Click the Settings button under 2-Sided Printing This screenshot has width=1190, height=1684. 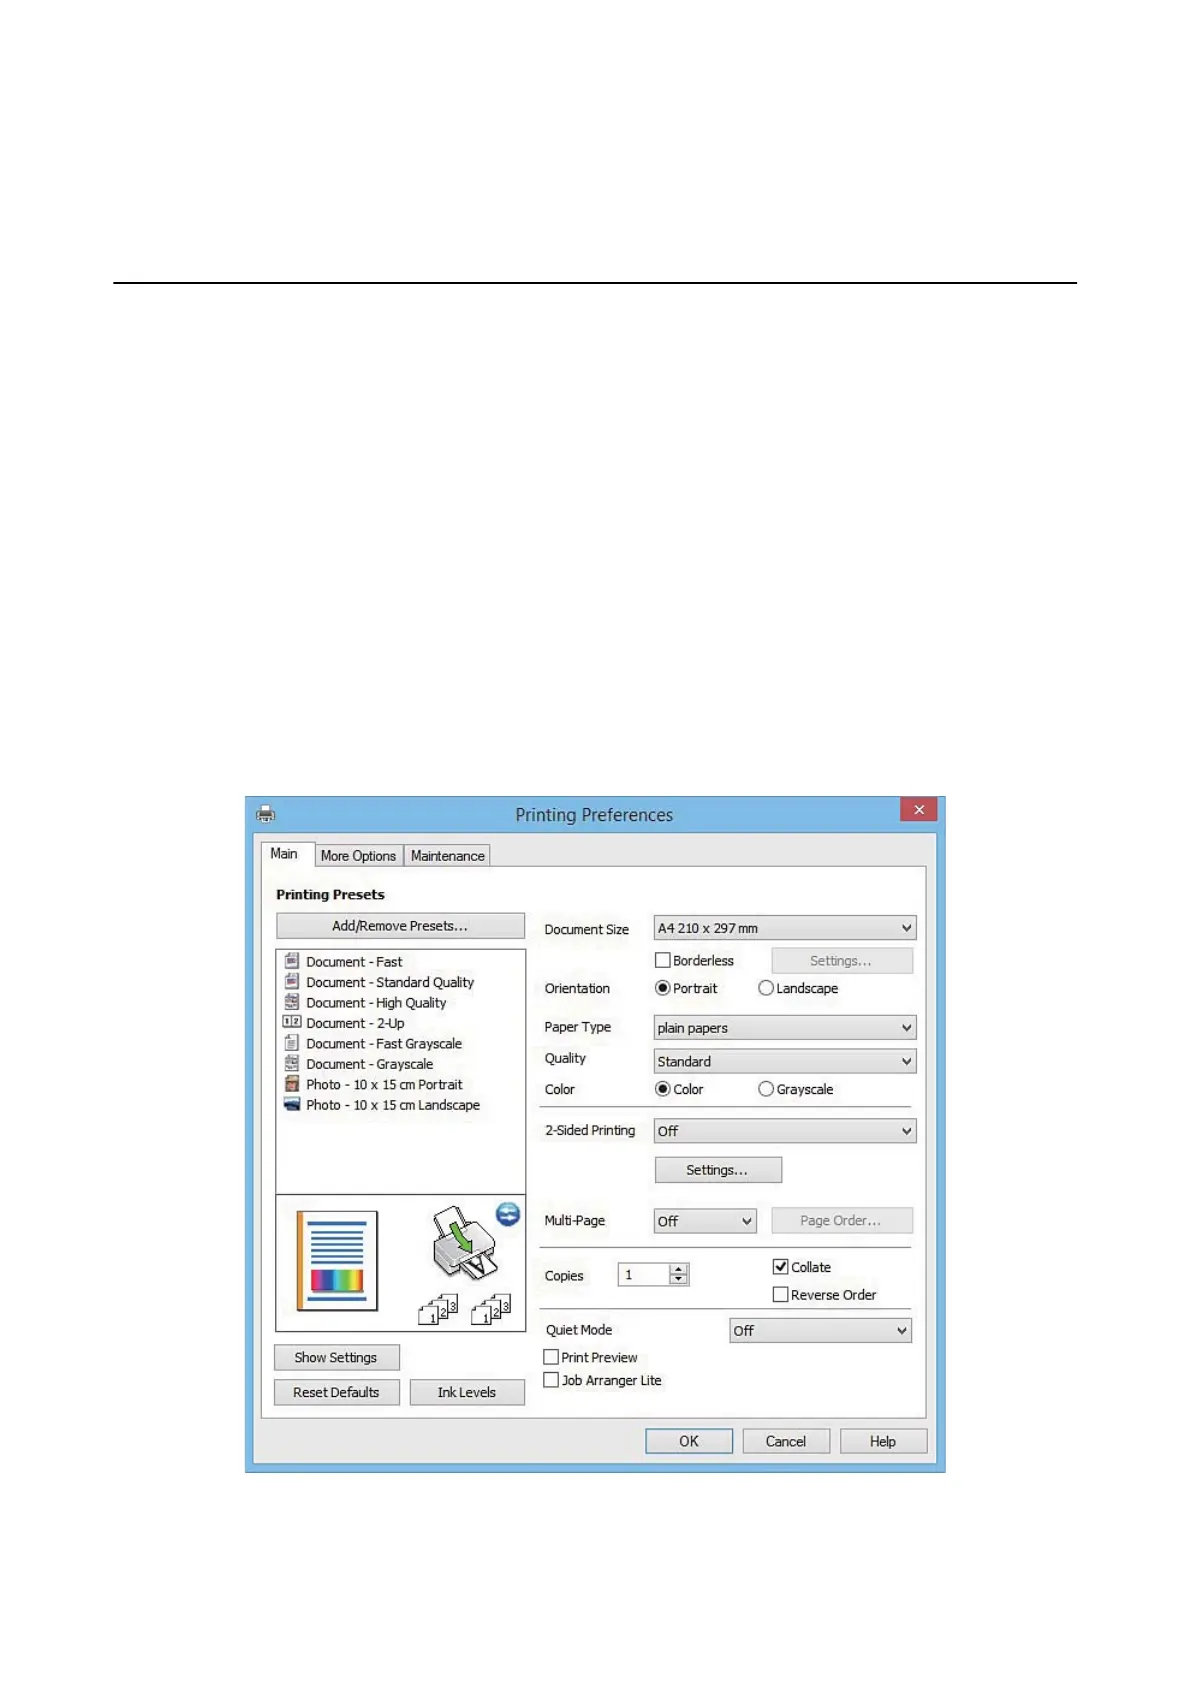point(718,1170)
